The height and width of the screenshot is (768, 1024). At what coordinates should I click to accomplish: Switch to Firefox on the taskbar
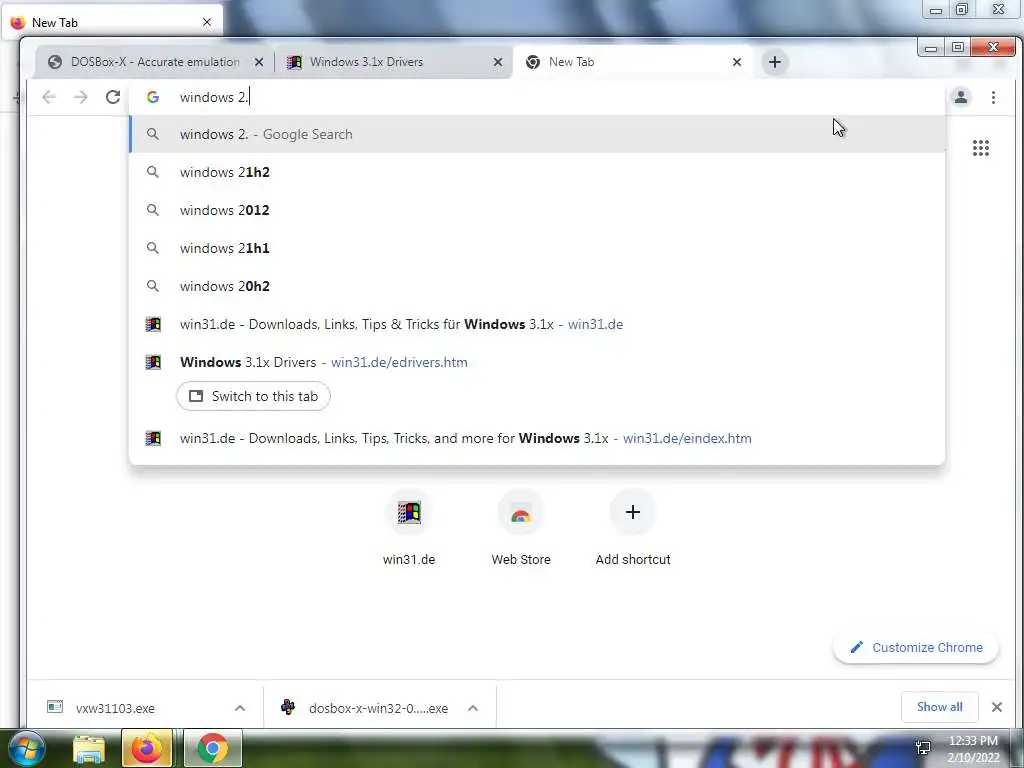pyautogui.click(x=146, y=748)
